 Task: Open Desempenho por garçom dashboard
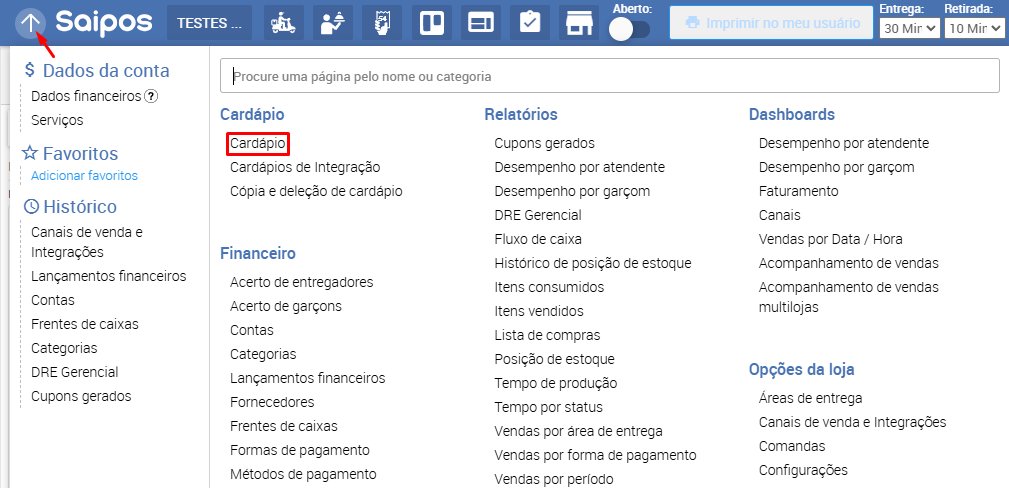click(837, 167)
